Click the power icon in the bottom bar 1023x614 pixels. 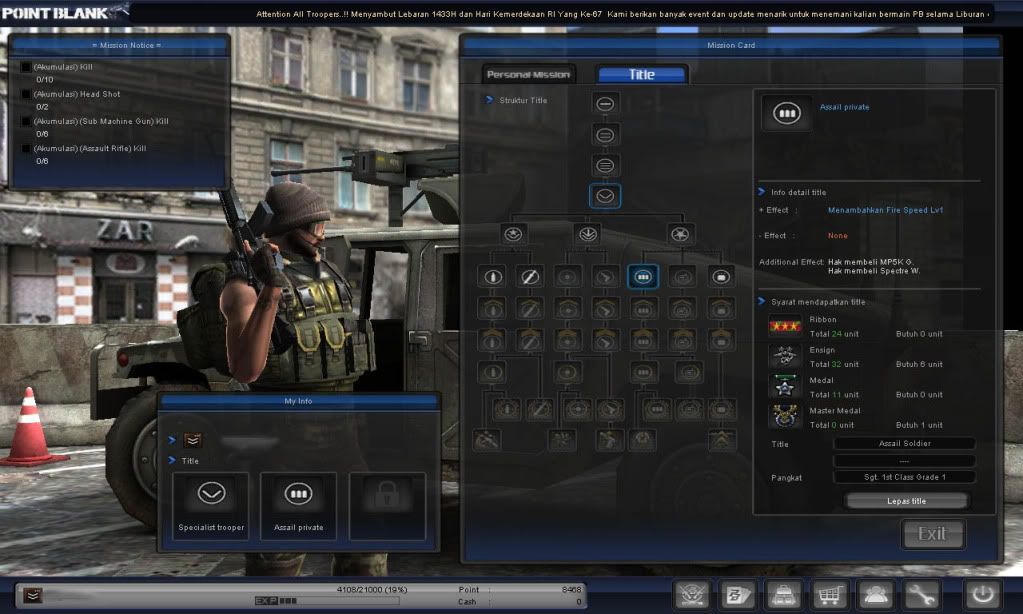pos(983,594)
